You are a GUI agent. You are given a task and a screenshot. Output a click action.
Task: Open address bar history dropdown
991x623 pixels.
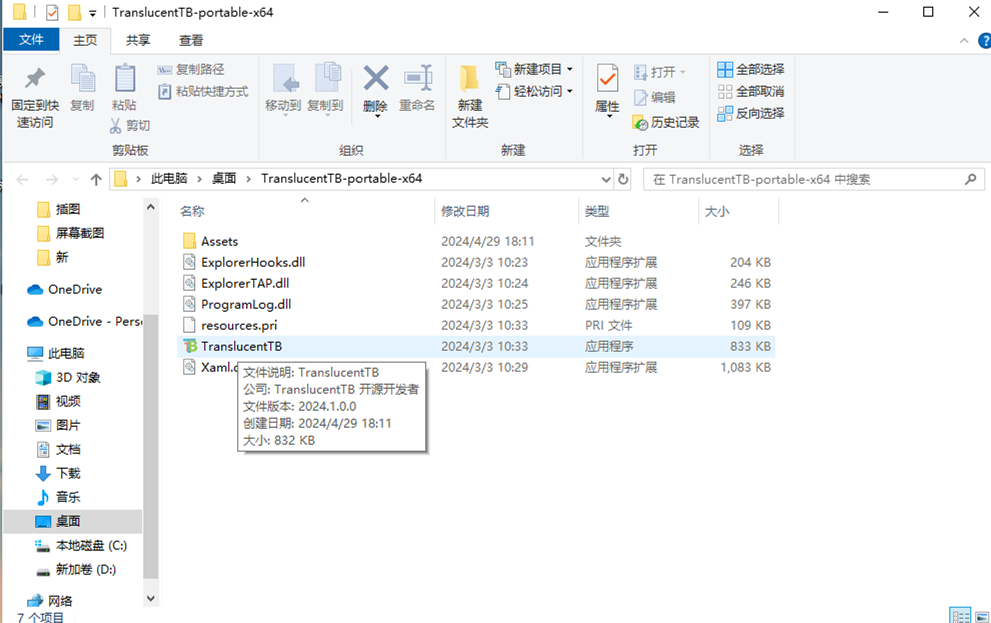(x=605, y=179)
